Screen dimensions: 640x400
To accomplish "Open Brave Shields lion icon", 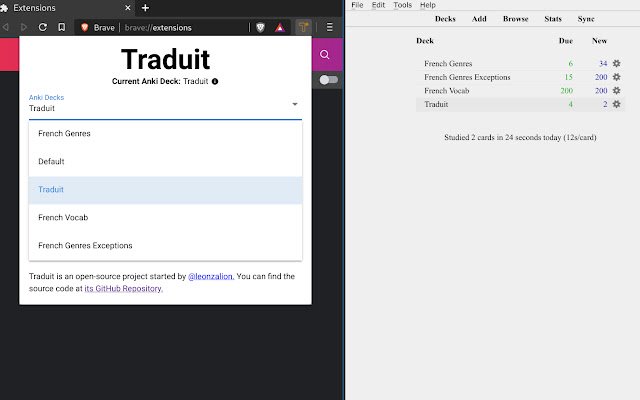I will (260, 27).
